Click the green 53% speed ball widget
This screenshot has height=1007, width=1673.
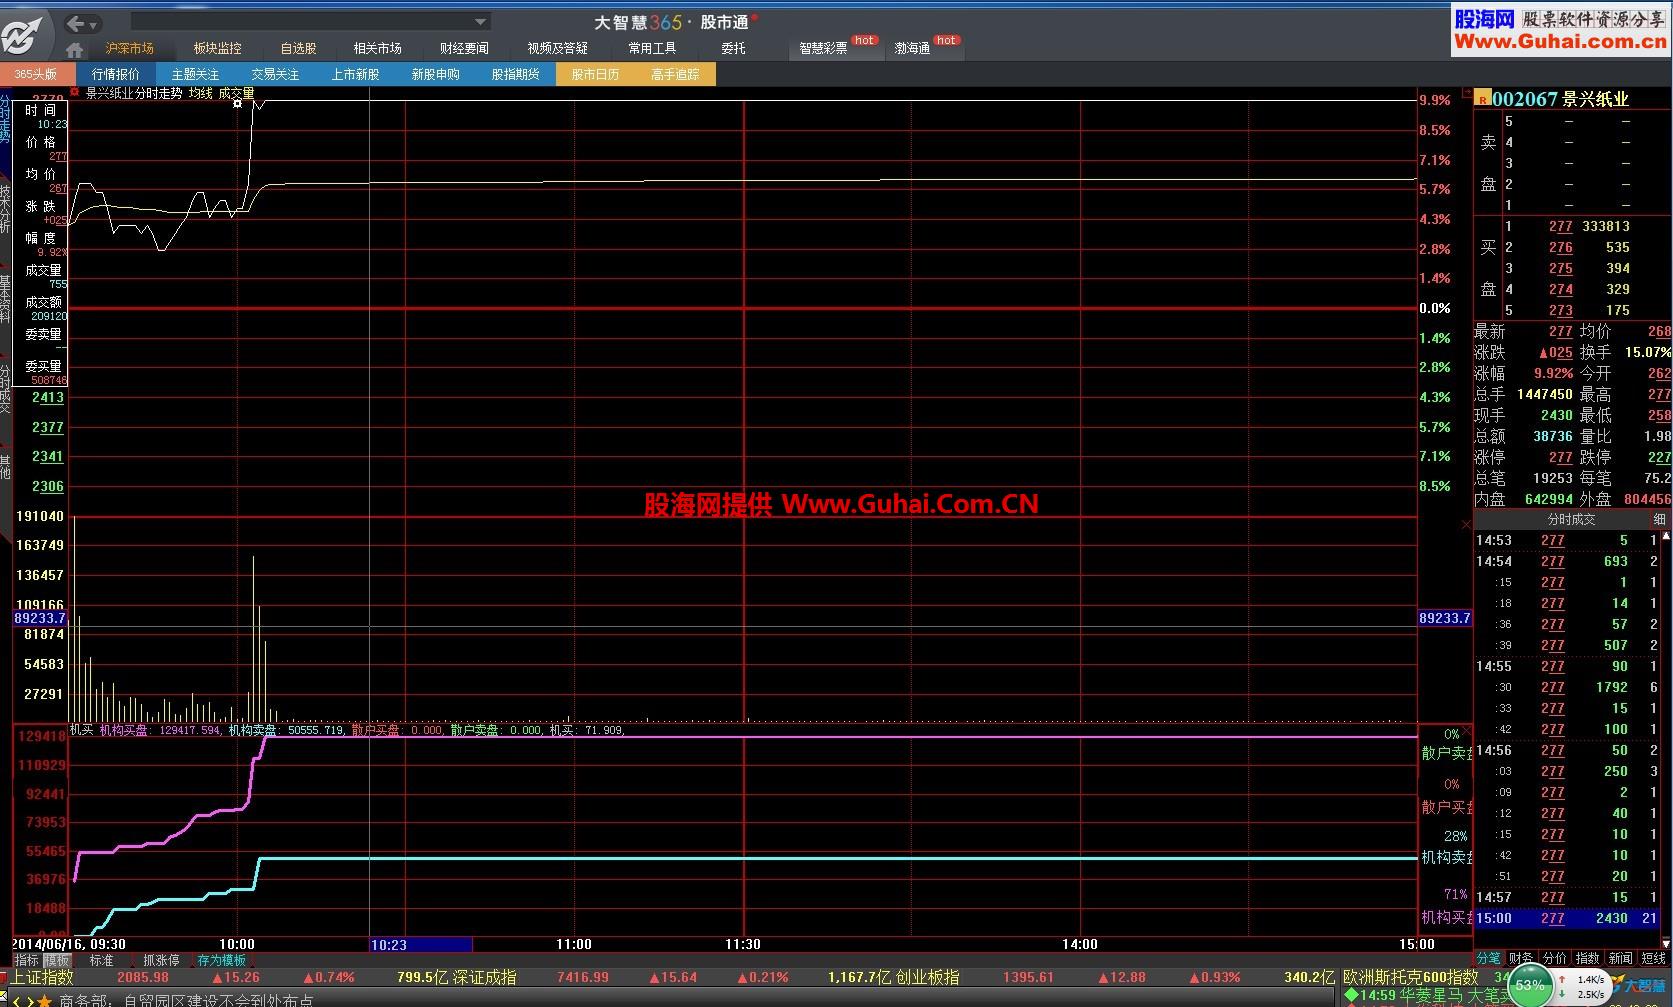(x=1529, y=985)
